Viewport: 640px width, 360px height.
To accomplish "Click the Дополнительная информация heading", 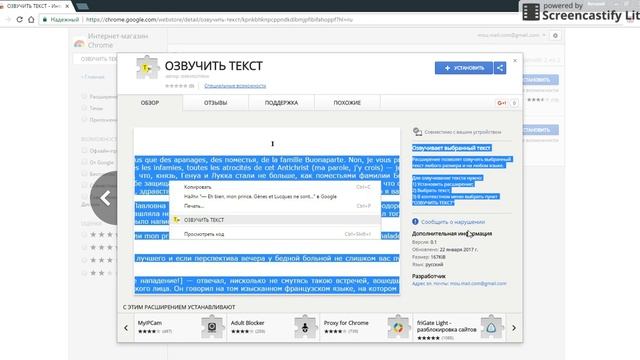I will click(452, 233).
